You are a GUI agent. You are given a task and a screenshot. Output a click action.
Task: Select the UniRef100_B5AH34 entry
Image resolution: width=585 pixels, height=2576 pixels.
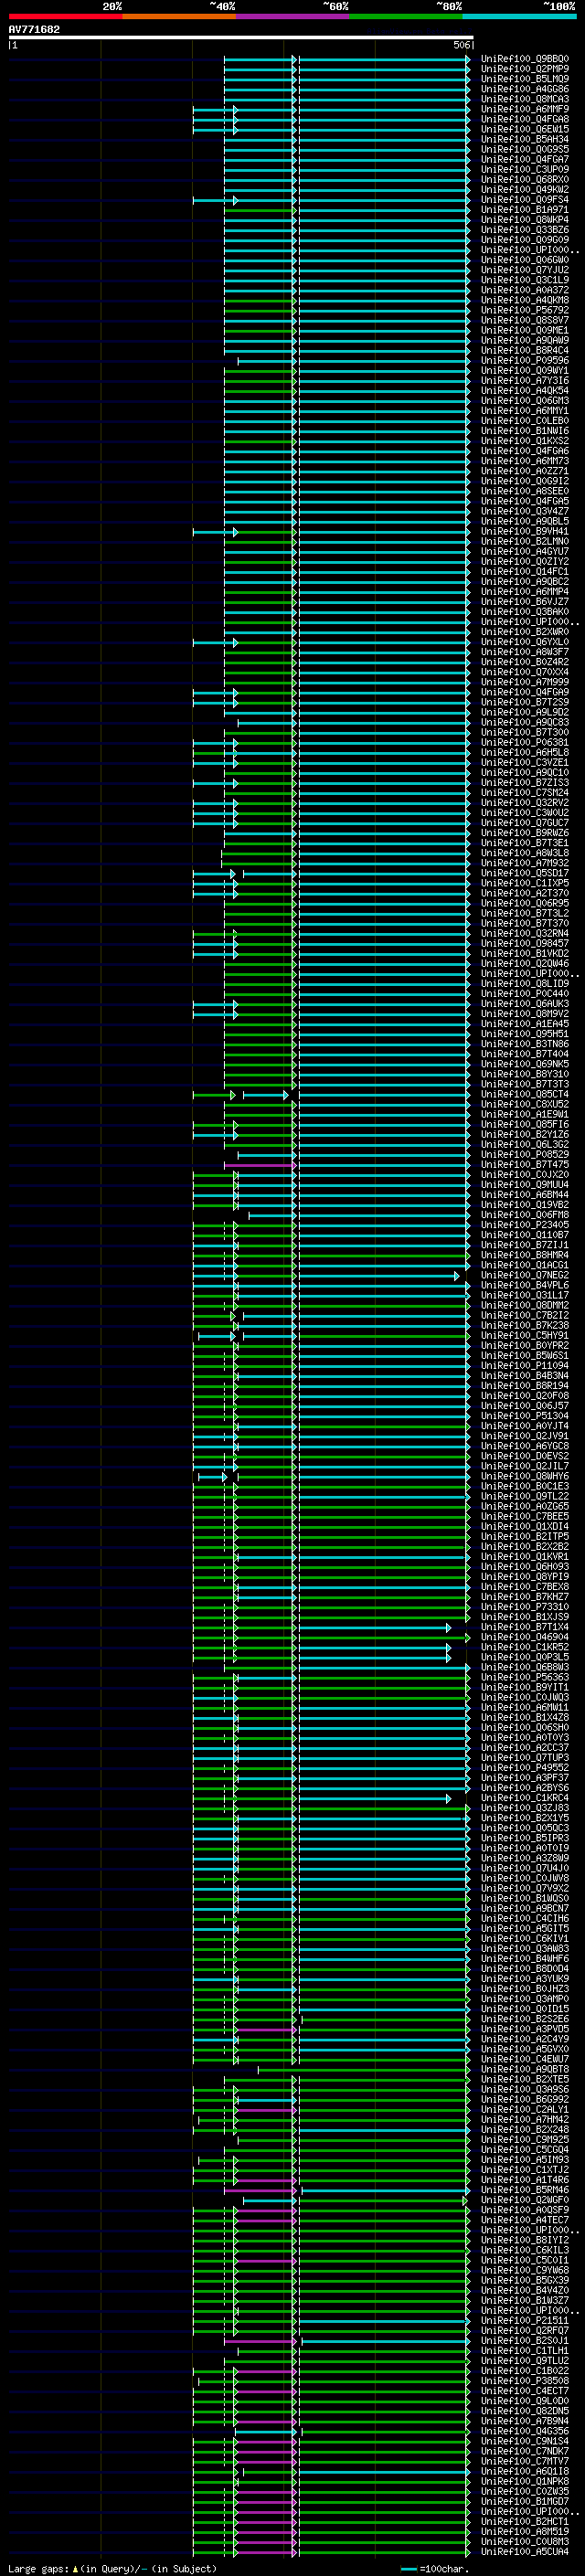pyautogui.click(x=525, y=139)
